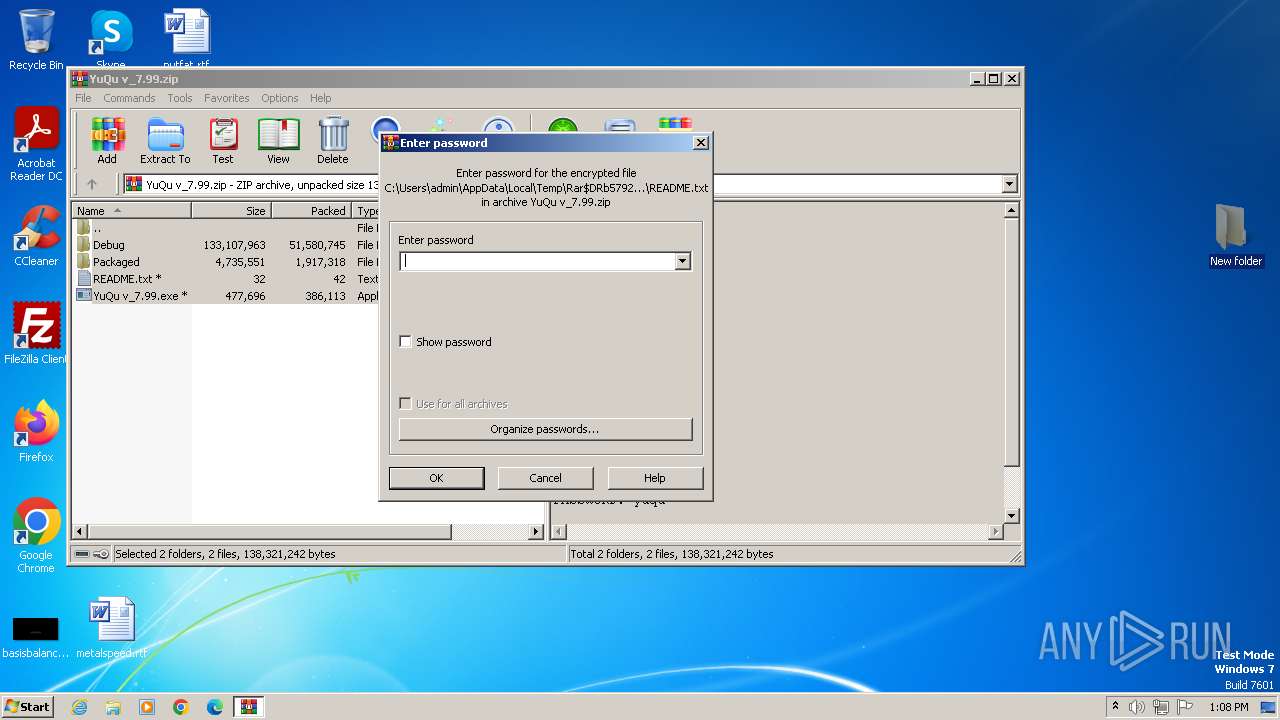Open Recycle Bin desktop icon
This screenshot has height=720, width=1280.
pos(36,40)
